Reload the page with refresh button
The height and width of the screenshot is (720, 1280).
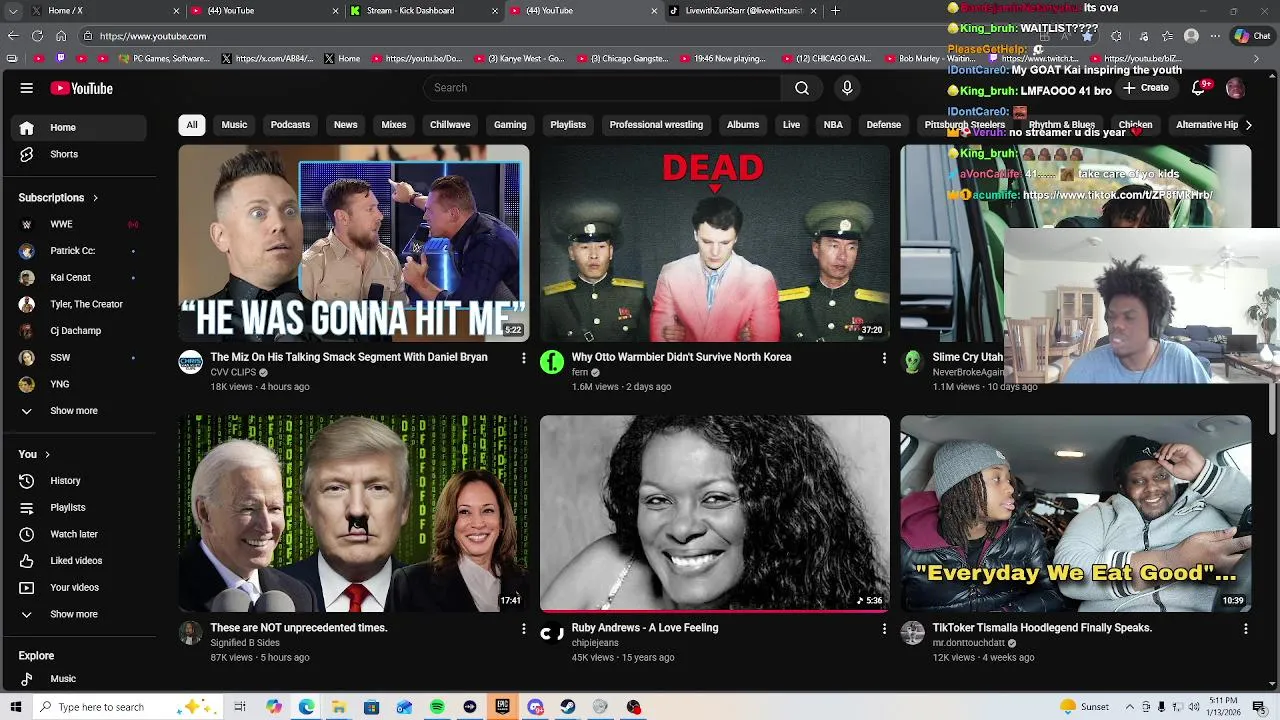tap(37, 36)
